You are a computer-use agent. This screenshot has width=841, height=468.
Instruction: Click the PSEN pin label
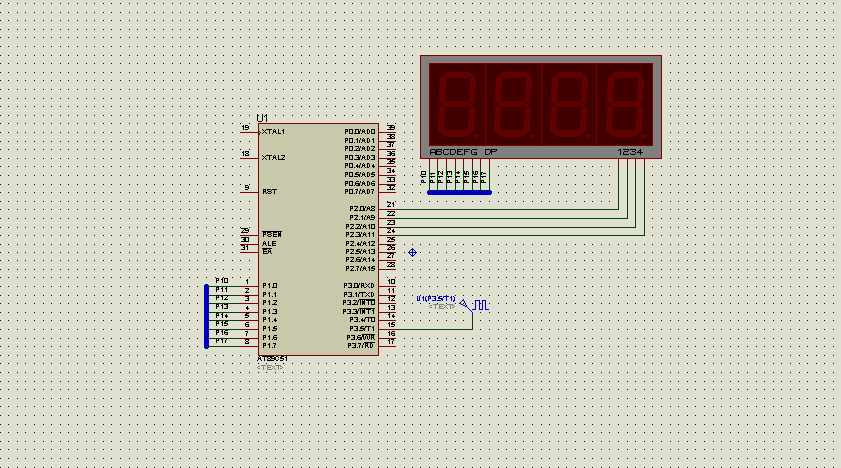[272, 235]
